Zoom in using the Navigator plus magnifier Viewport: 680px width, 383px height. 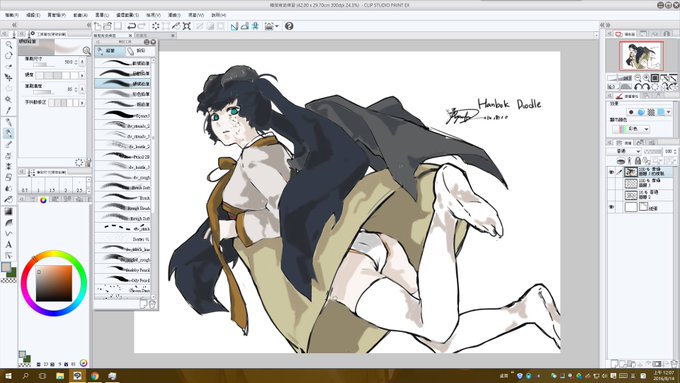[646, 78]
